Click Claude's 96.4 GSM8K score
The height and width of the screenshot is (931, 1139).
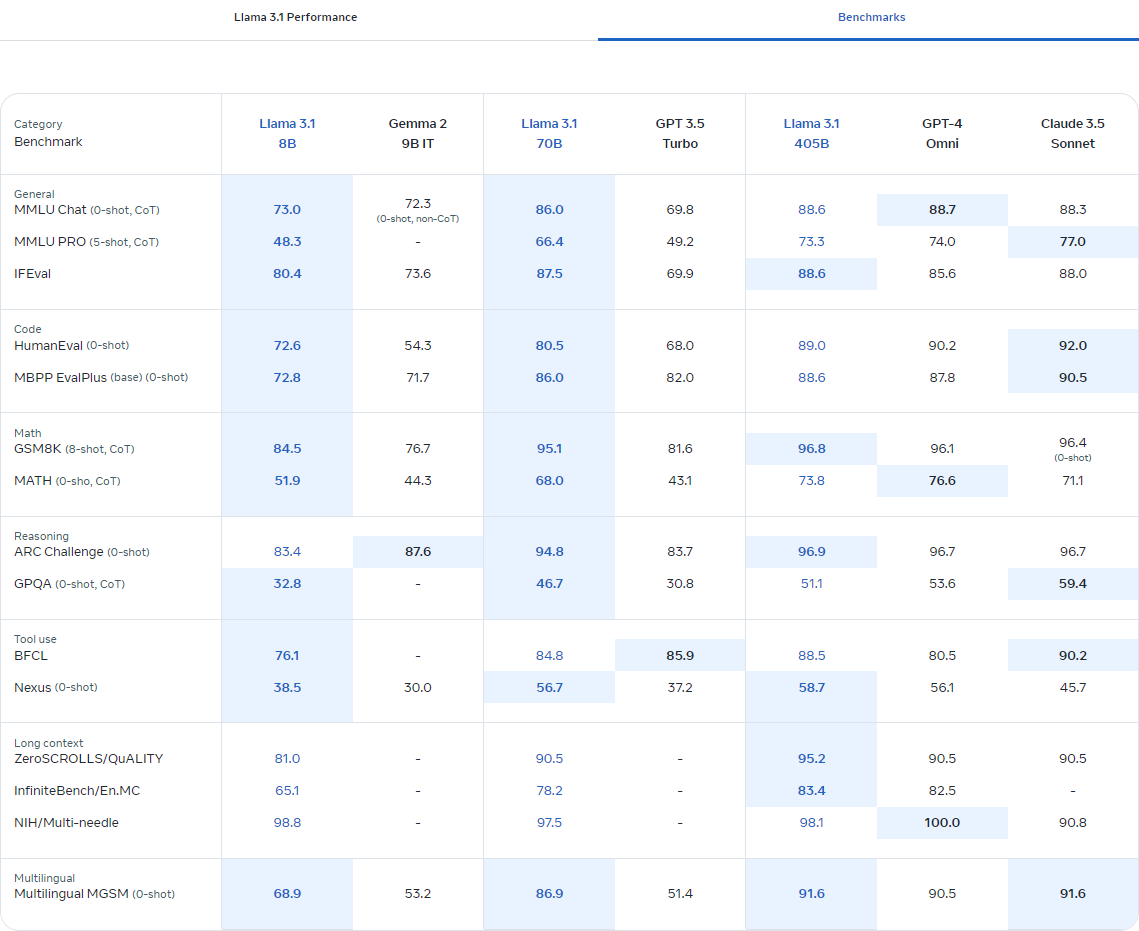pos(1072,442)
